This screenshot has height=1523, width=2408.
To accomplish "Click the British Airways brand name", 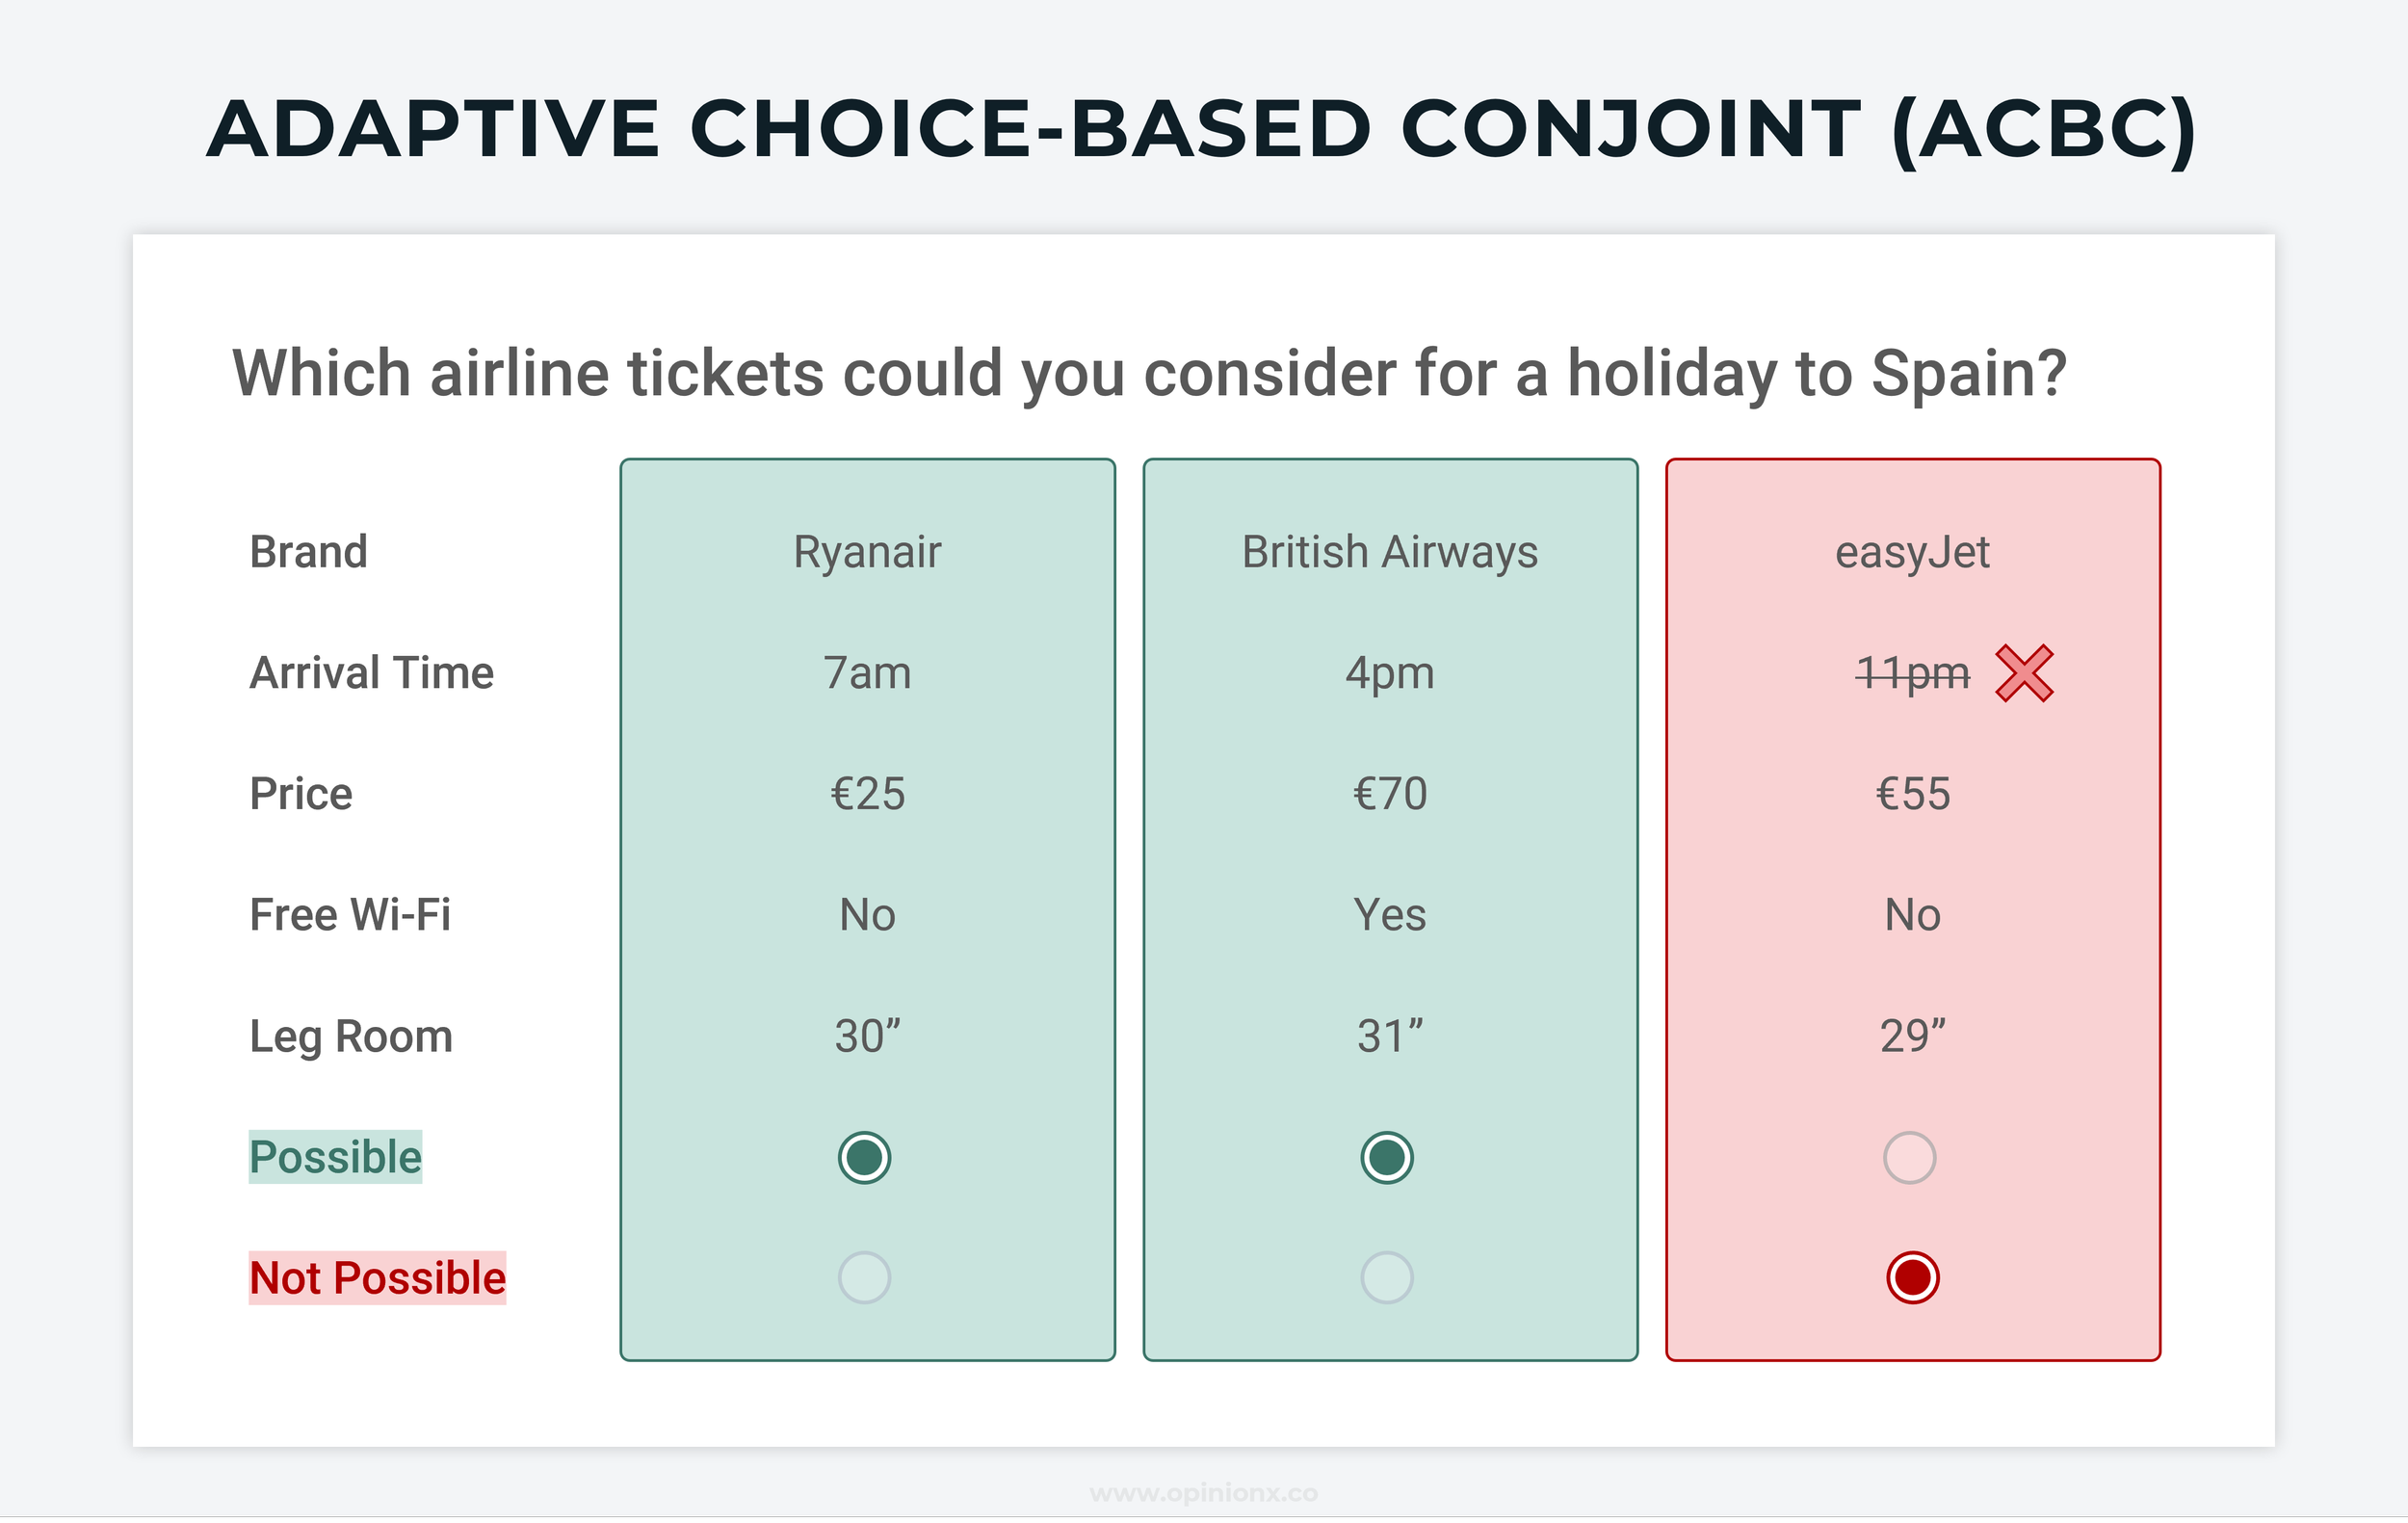I will coord(1390,552).
